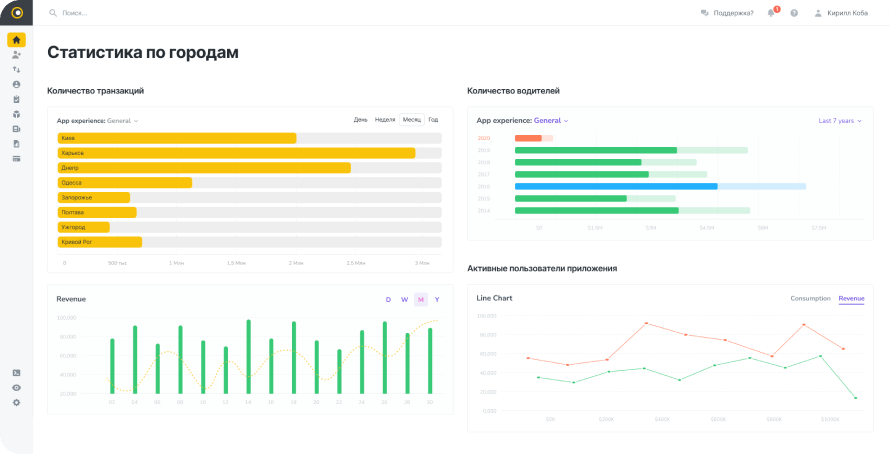Click the add user sidebar icon
The width and height of the screenshot is (890, 454).
click(x=16, y=55)
